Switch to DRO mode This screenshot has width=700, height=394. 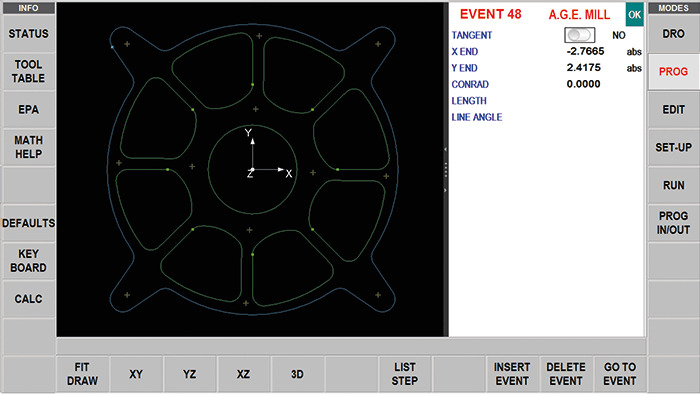coord(673,34)
